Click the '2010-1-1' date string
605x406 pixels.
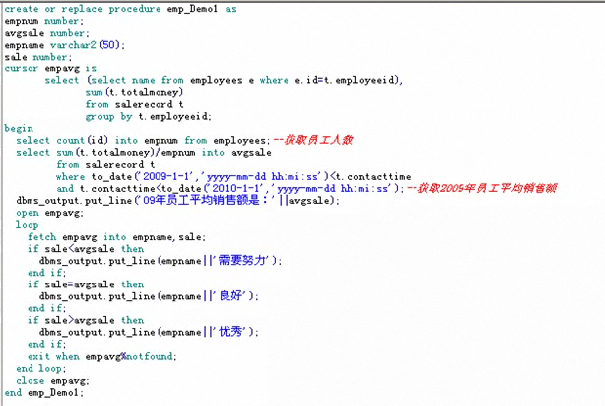(x=237, y=188)
